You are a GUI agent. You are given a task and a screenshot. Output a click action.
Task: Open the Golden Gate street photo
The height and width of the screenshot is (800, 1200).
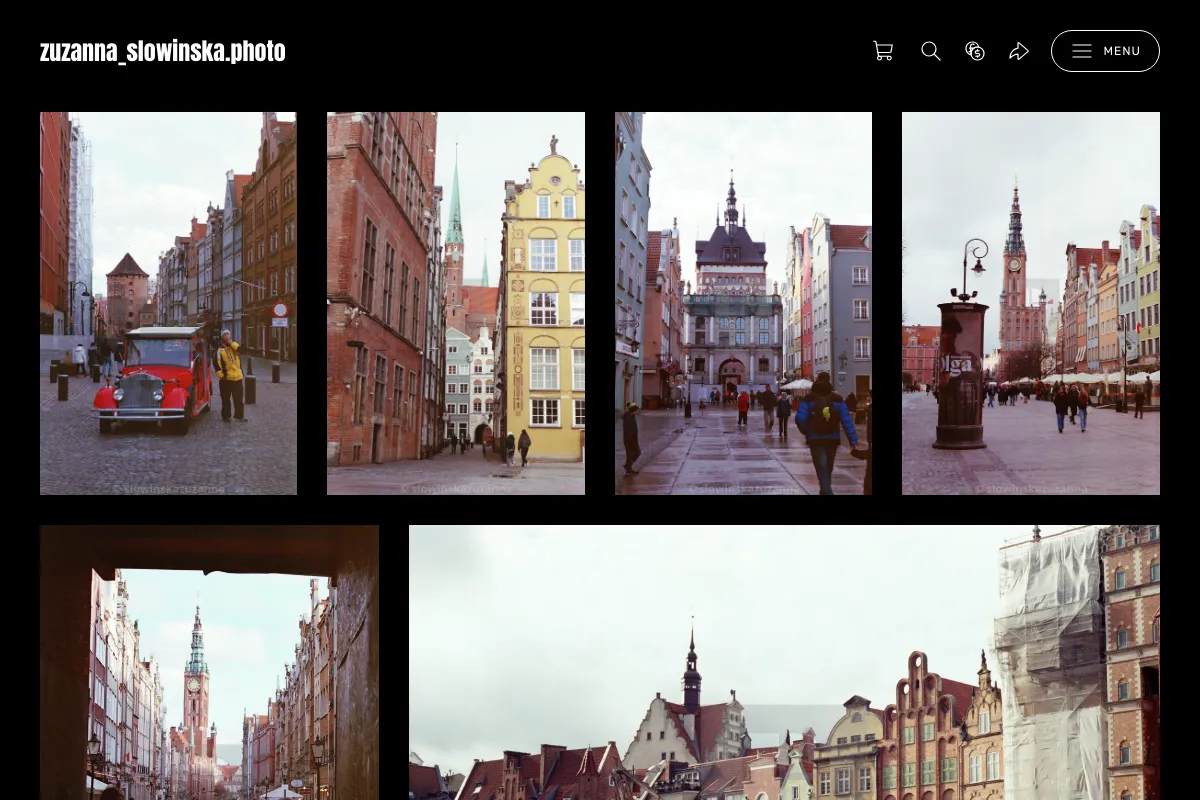[743, 303]
